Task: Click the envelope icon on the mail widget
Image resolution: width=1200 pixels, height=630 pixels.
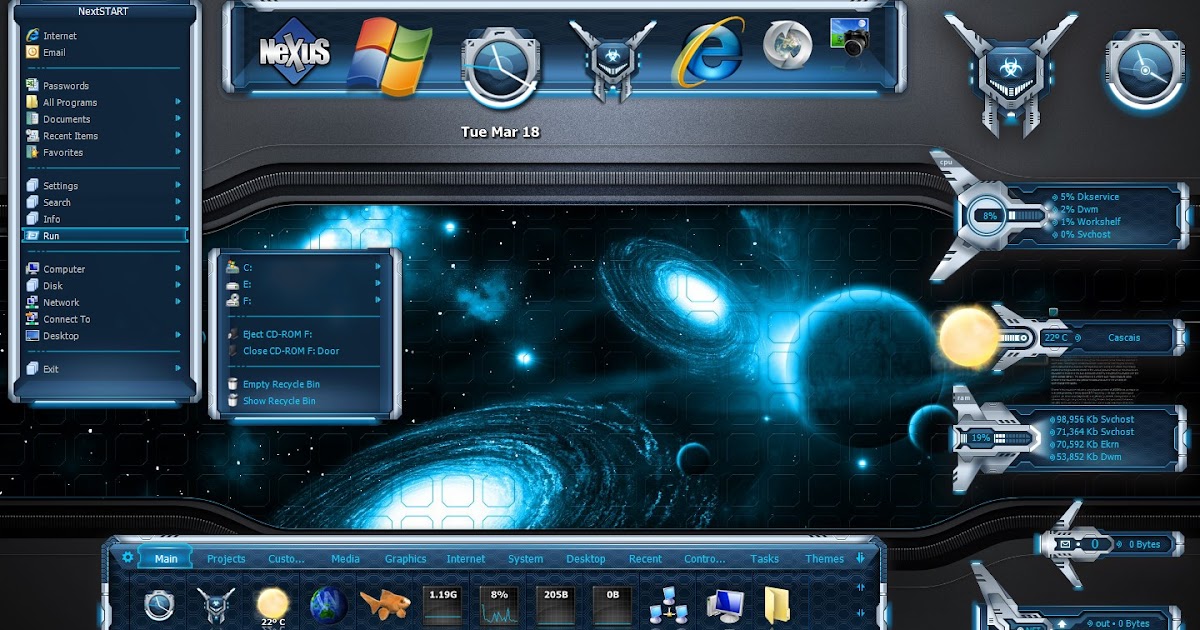Action: click(x=1065, y=544)
